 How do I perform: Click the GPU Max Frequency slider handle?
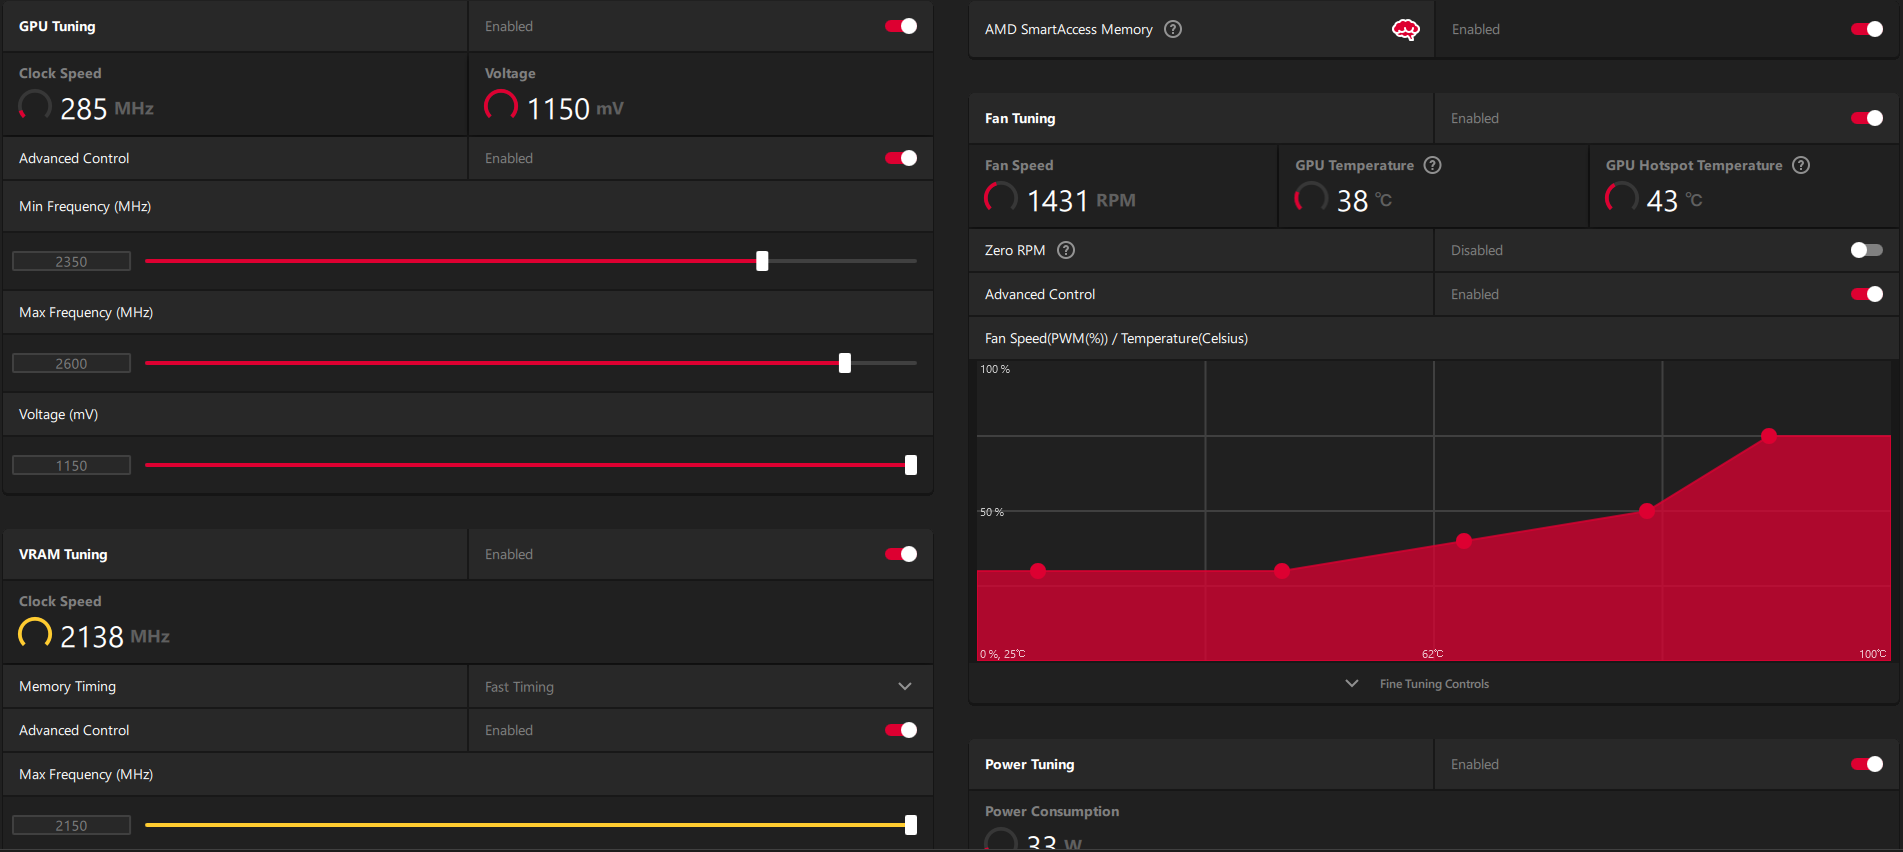[x=845, y=363]
